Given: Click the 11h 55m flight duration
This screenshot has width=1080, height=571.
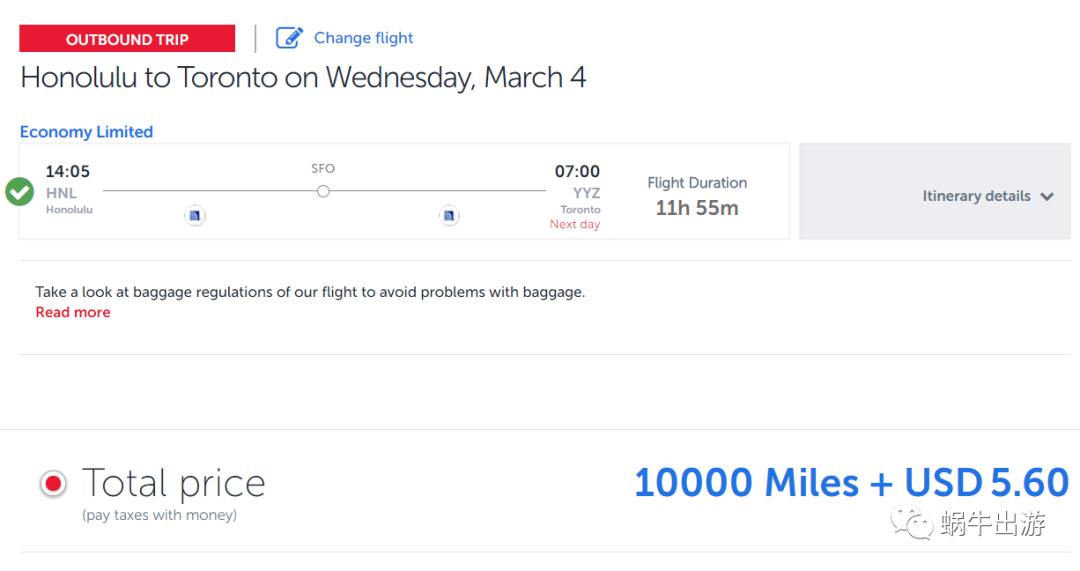Looking at the screenshot, I should click(697, 208).
